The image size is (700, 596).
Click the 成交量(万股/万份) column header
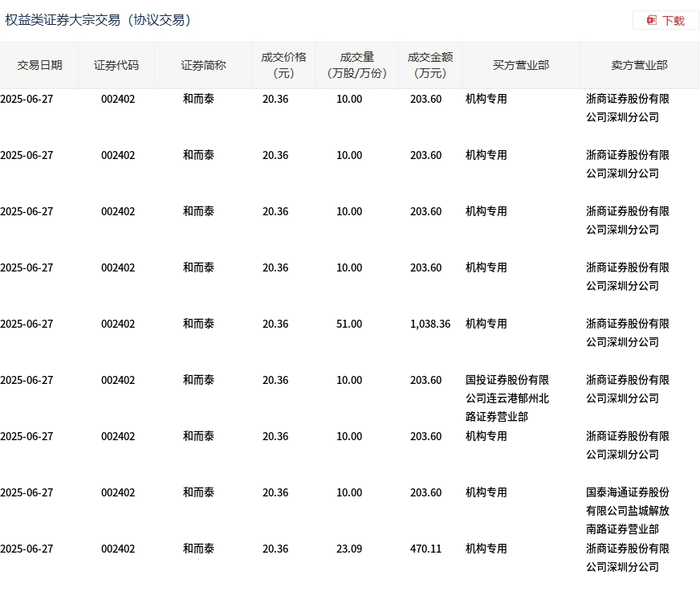357,65
